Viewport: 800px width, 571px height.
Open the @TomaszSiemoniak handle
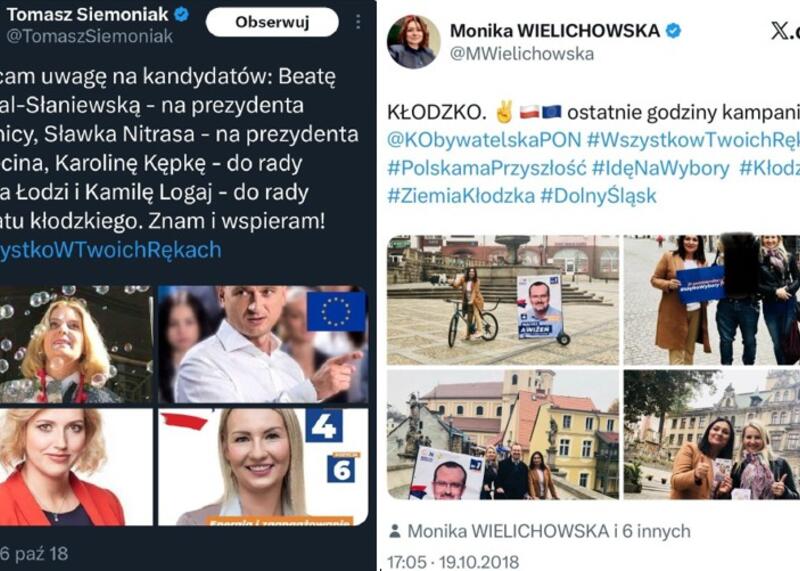coord(90,37)
